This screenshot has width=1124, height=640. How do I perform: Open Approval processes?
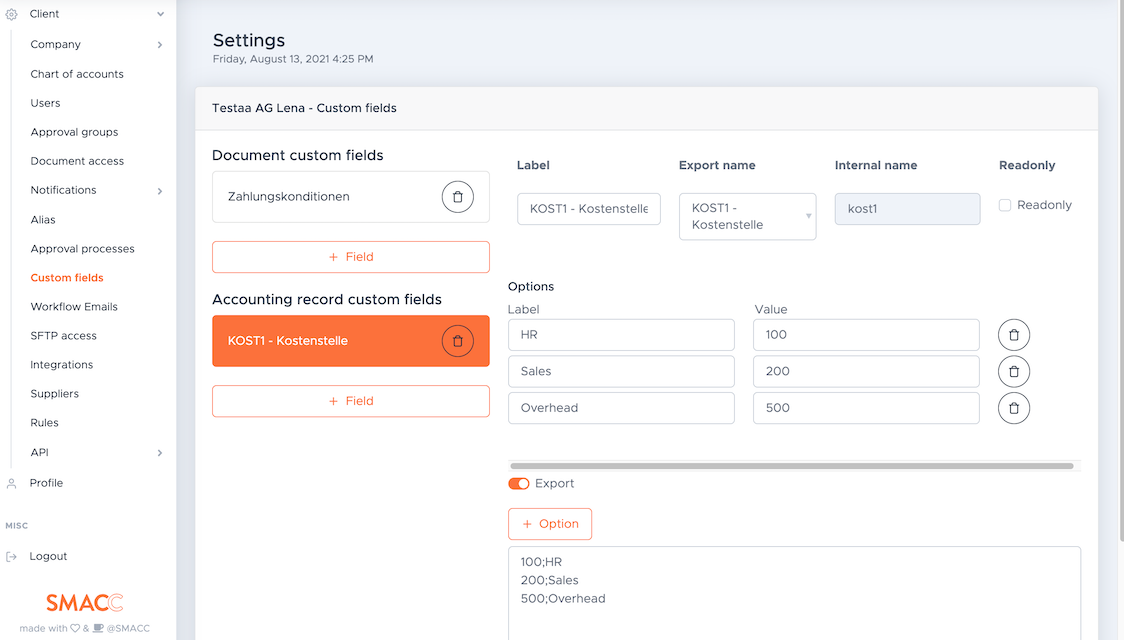point(82,249)
